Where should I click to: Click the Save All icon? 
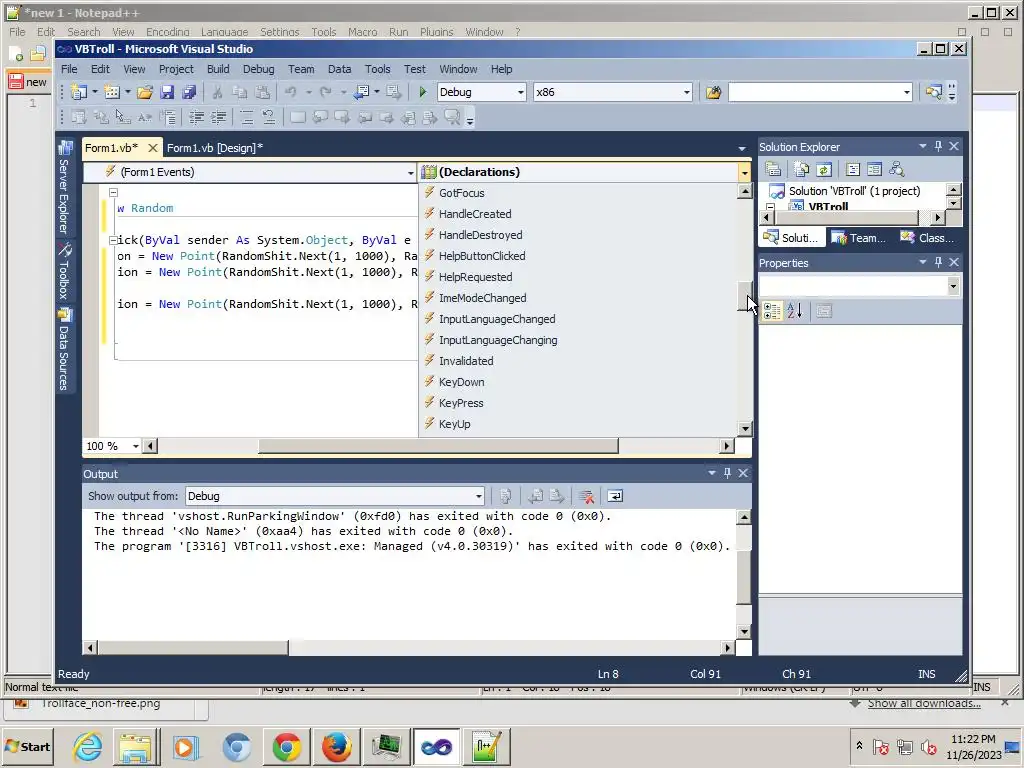pyautogui.click(x=189, y=92)
